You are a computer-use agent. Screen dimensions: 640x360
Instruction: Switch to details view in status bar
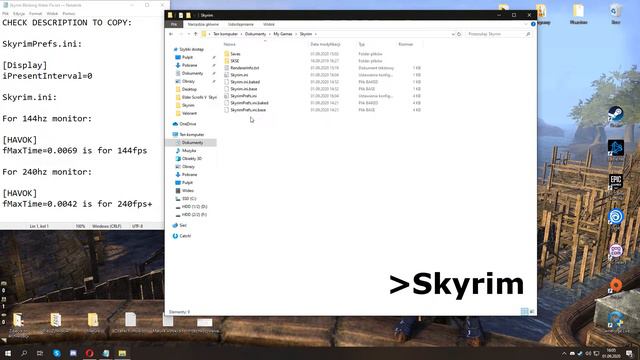coord(524,311)
